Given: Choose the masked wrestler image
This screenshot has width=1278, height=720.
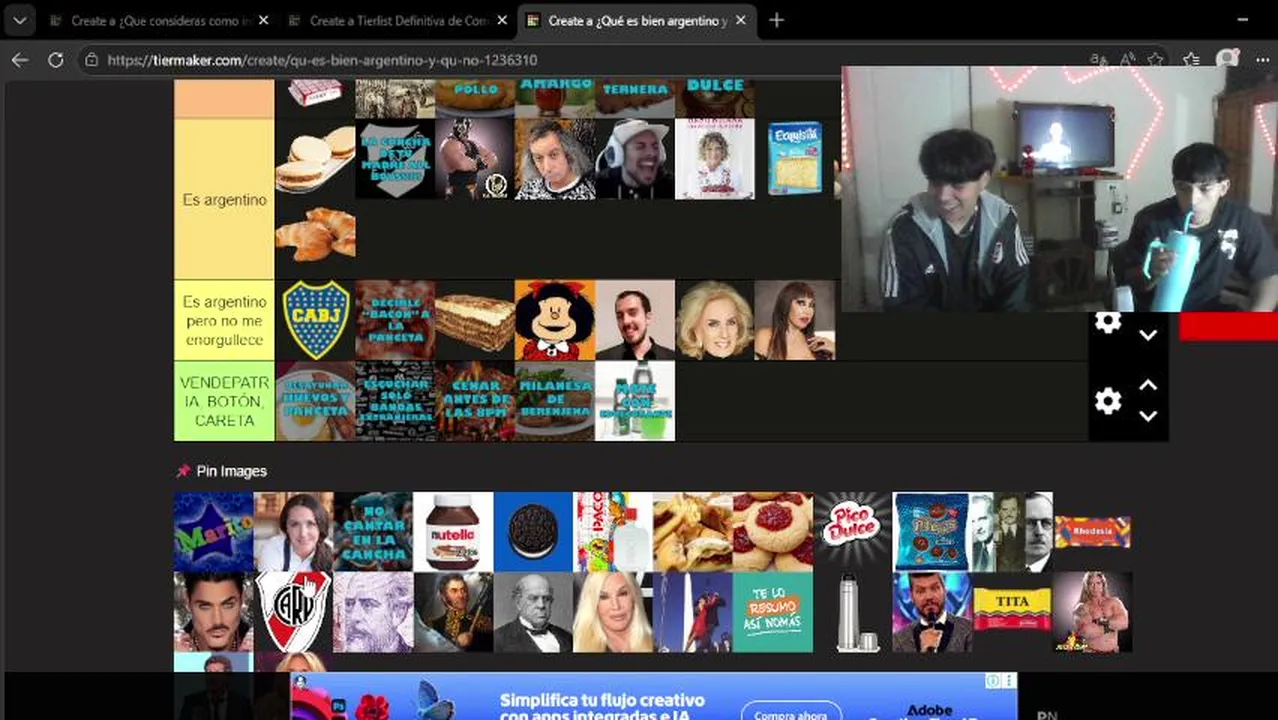Looking at the screenshot, I should tap(475, 159).
